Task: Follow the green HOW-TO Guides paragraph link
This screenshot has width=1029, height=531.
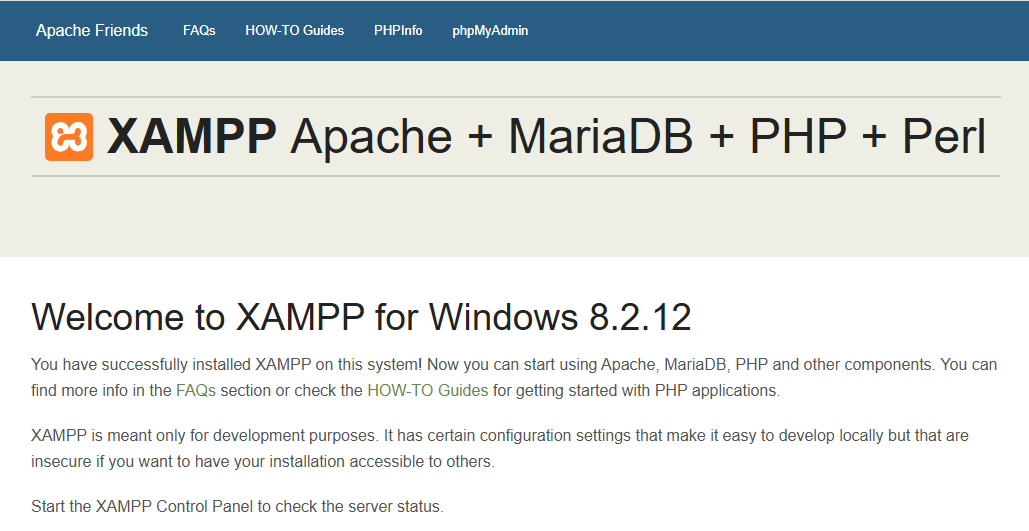Action: click(x=428, y=391)
